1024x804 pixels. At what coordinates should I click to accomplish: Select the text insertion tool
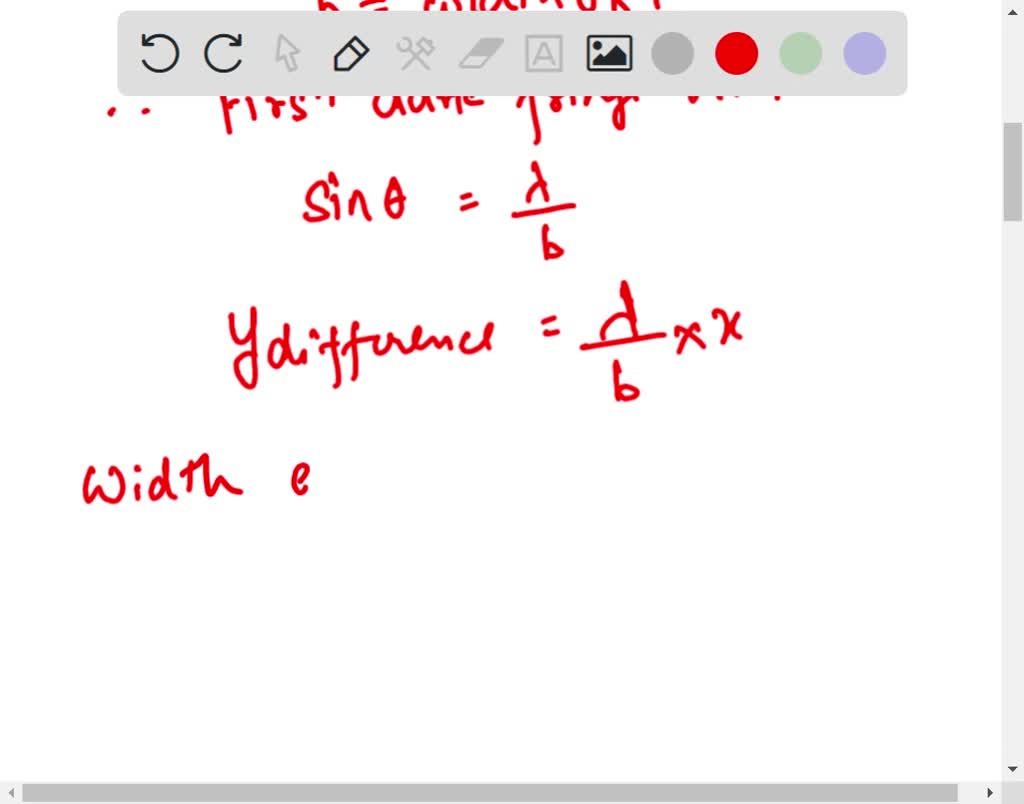tap(544, 54)
